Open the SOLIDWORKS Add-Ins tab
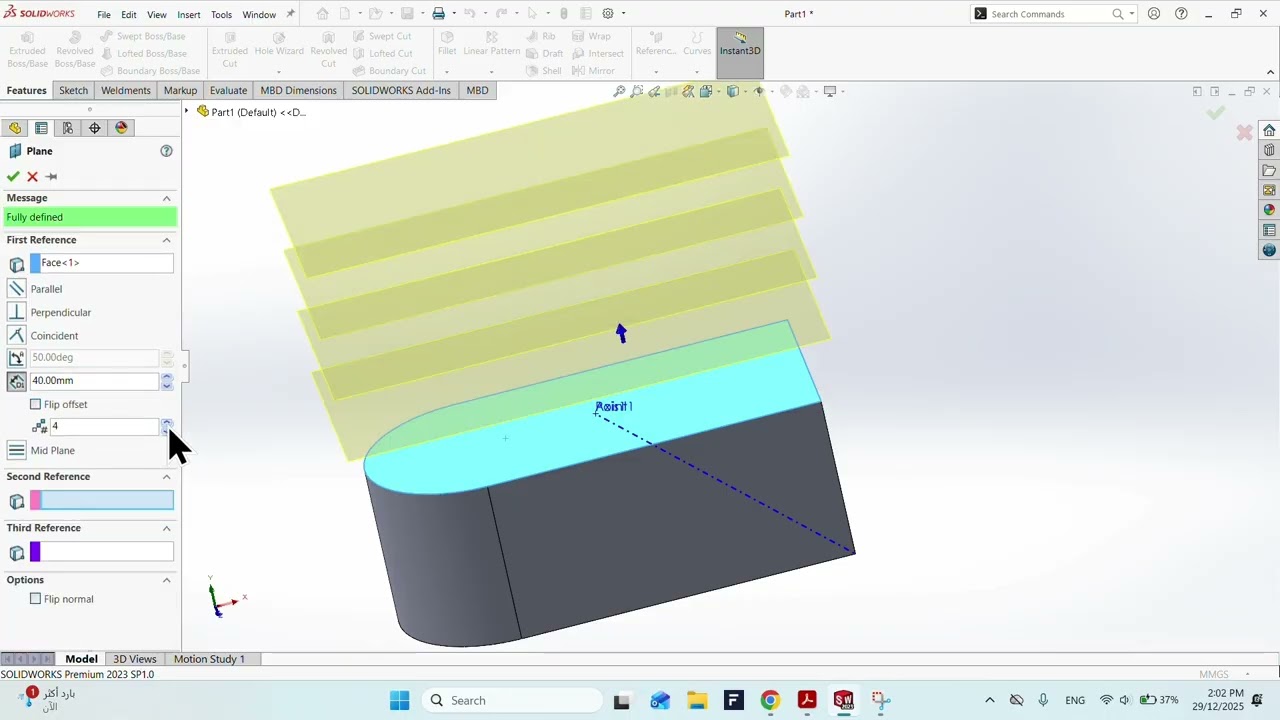 tap(401, 90)
